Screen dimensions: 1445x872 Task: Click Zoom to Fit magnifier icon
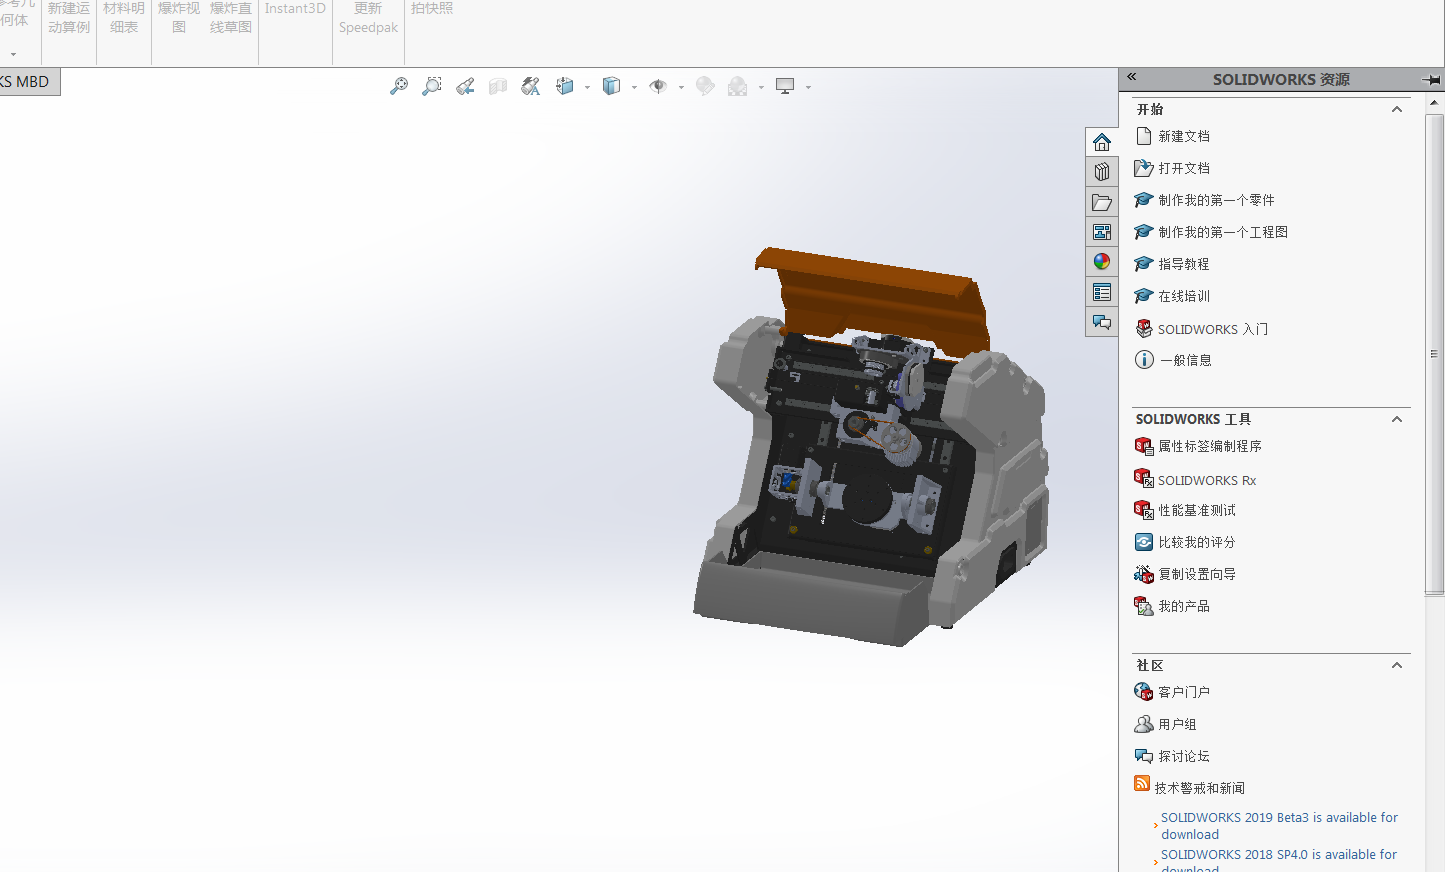click(x=398, y=87)
